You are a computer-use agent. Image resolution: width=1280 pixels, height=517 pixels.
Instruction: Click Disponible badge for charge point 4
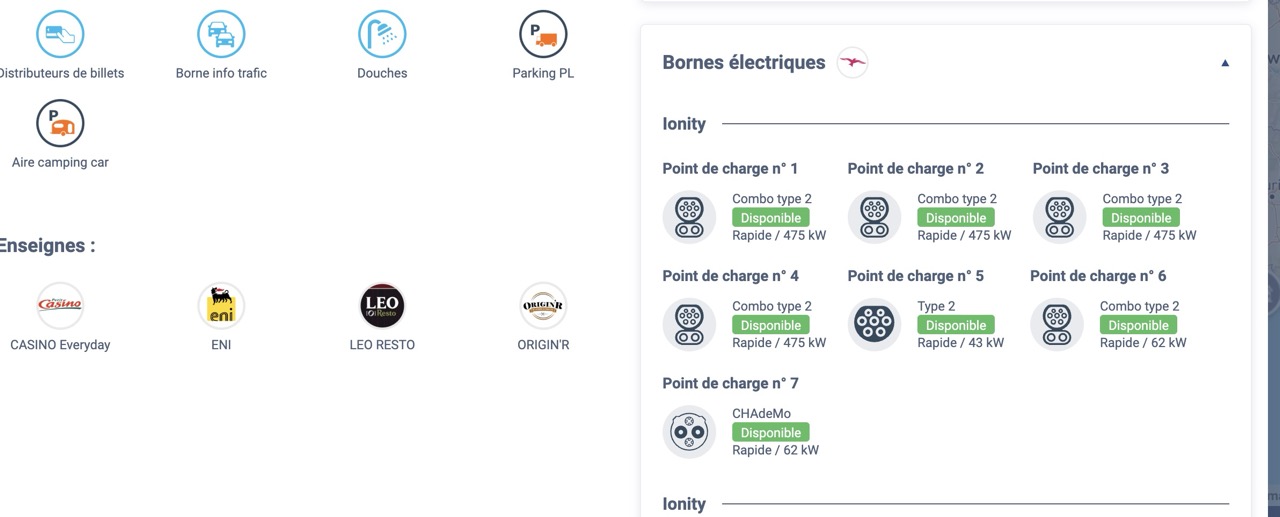pos(771,326)
